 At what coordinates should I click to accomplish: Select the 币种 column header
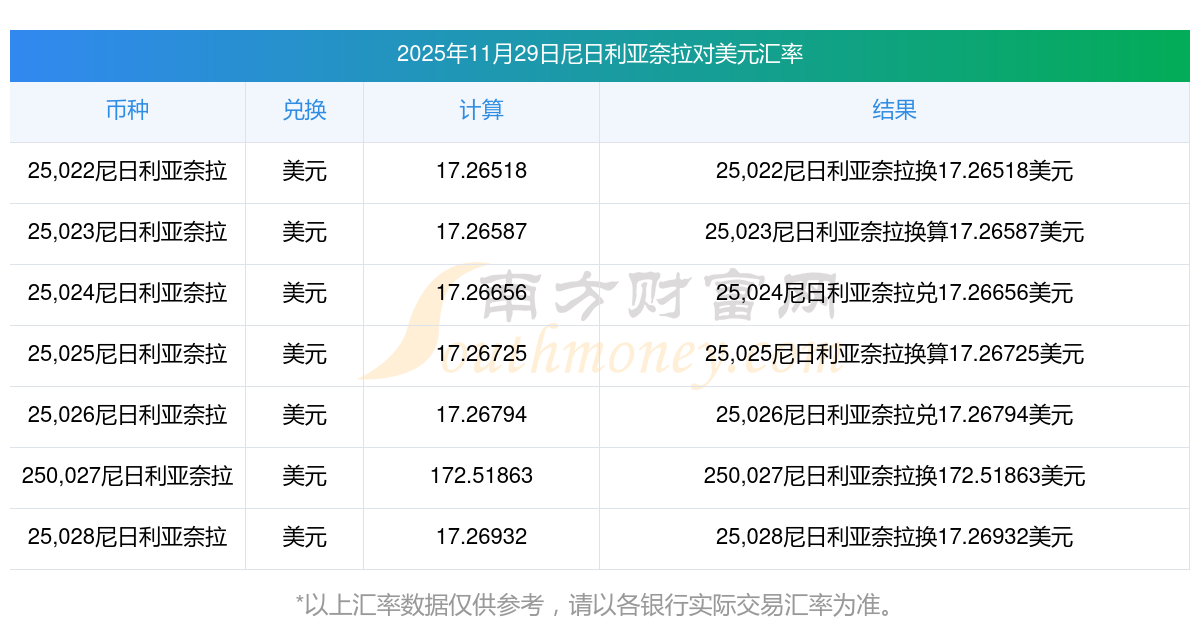click(127, 111)
